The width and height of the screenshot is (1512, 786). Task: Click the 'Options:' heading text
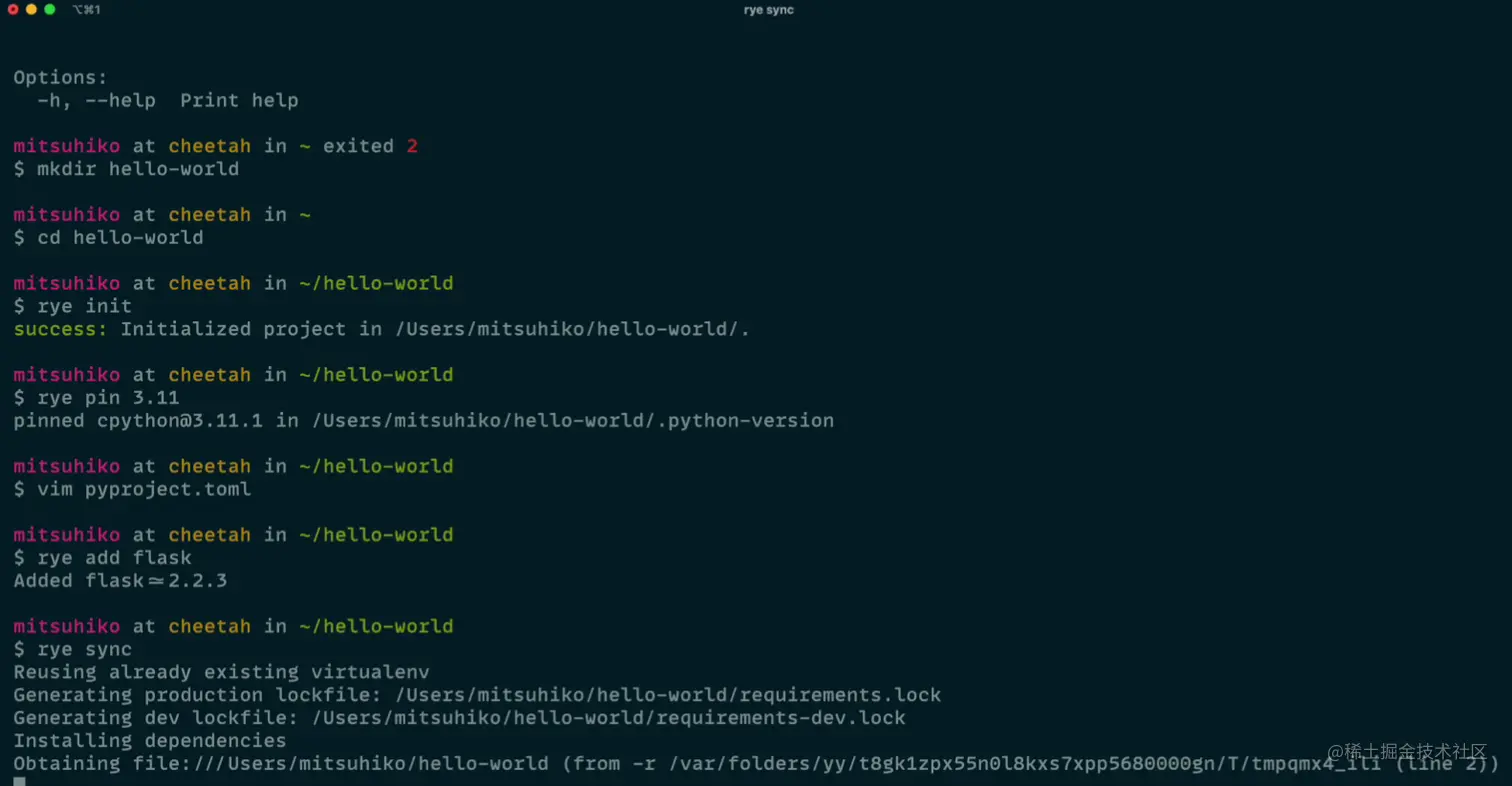[x=60, y=77]
